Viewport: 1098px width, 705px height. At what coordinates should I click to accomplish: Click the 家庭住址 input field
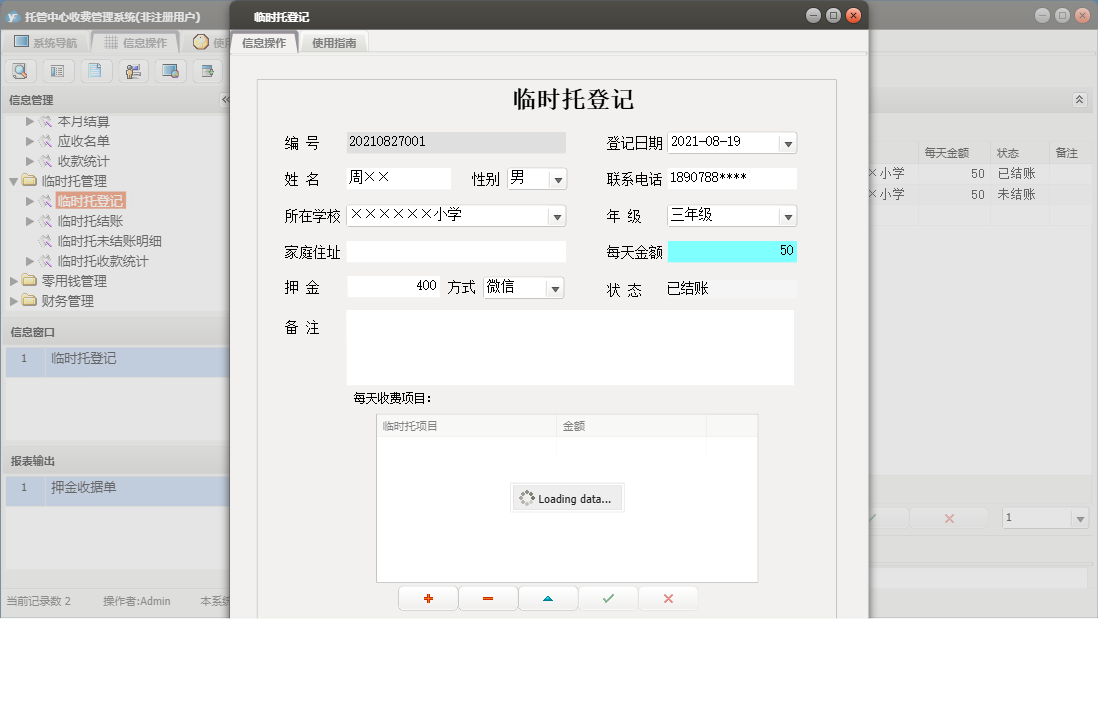(x=456, y=251)
